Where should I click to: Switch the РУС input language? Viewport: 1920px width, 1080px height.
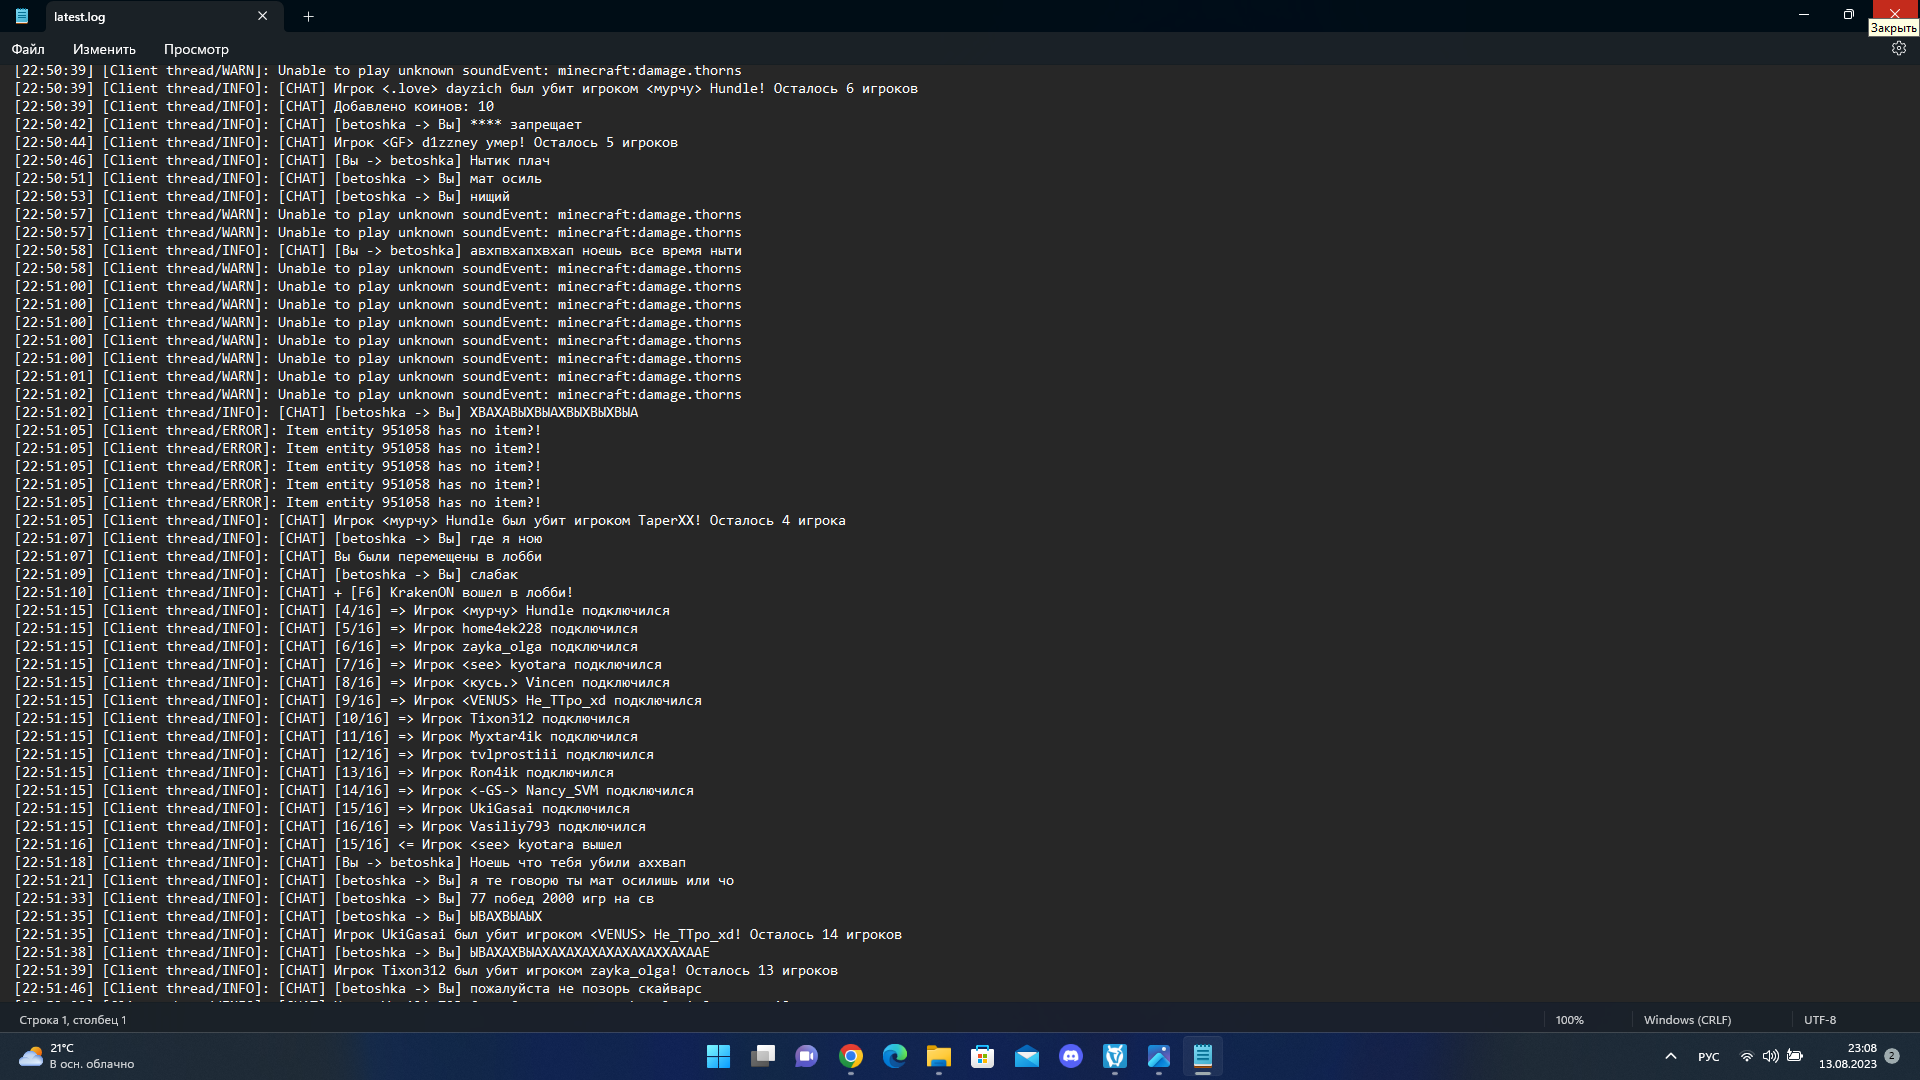pyautogui.click(x=1708, y=1057)
